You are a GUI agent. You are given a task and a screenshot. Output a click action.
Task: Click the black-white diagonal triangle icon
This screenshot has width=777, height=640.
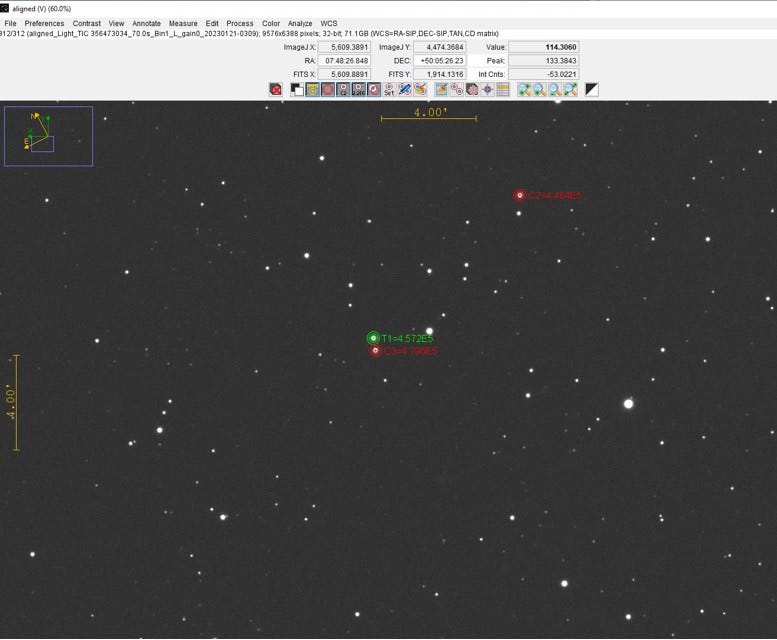pyautogui.click(x=592, y=89)
